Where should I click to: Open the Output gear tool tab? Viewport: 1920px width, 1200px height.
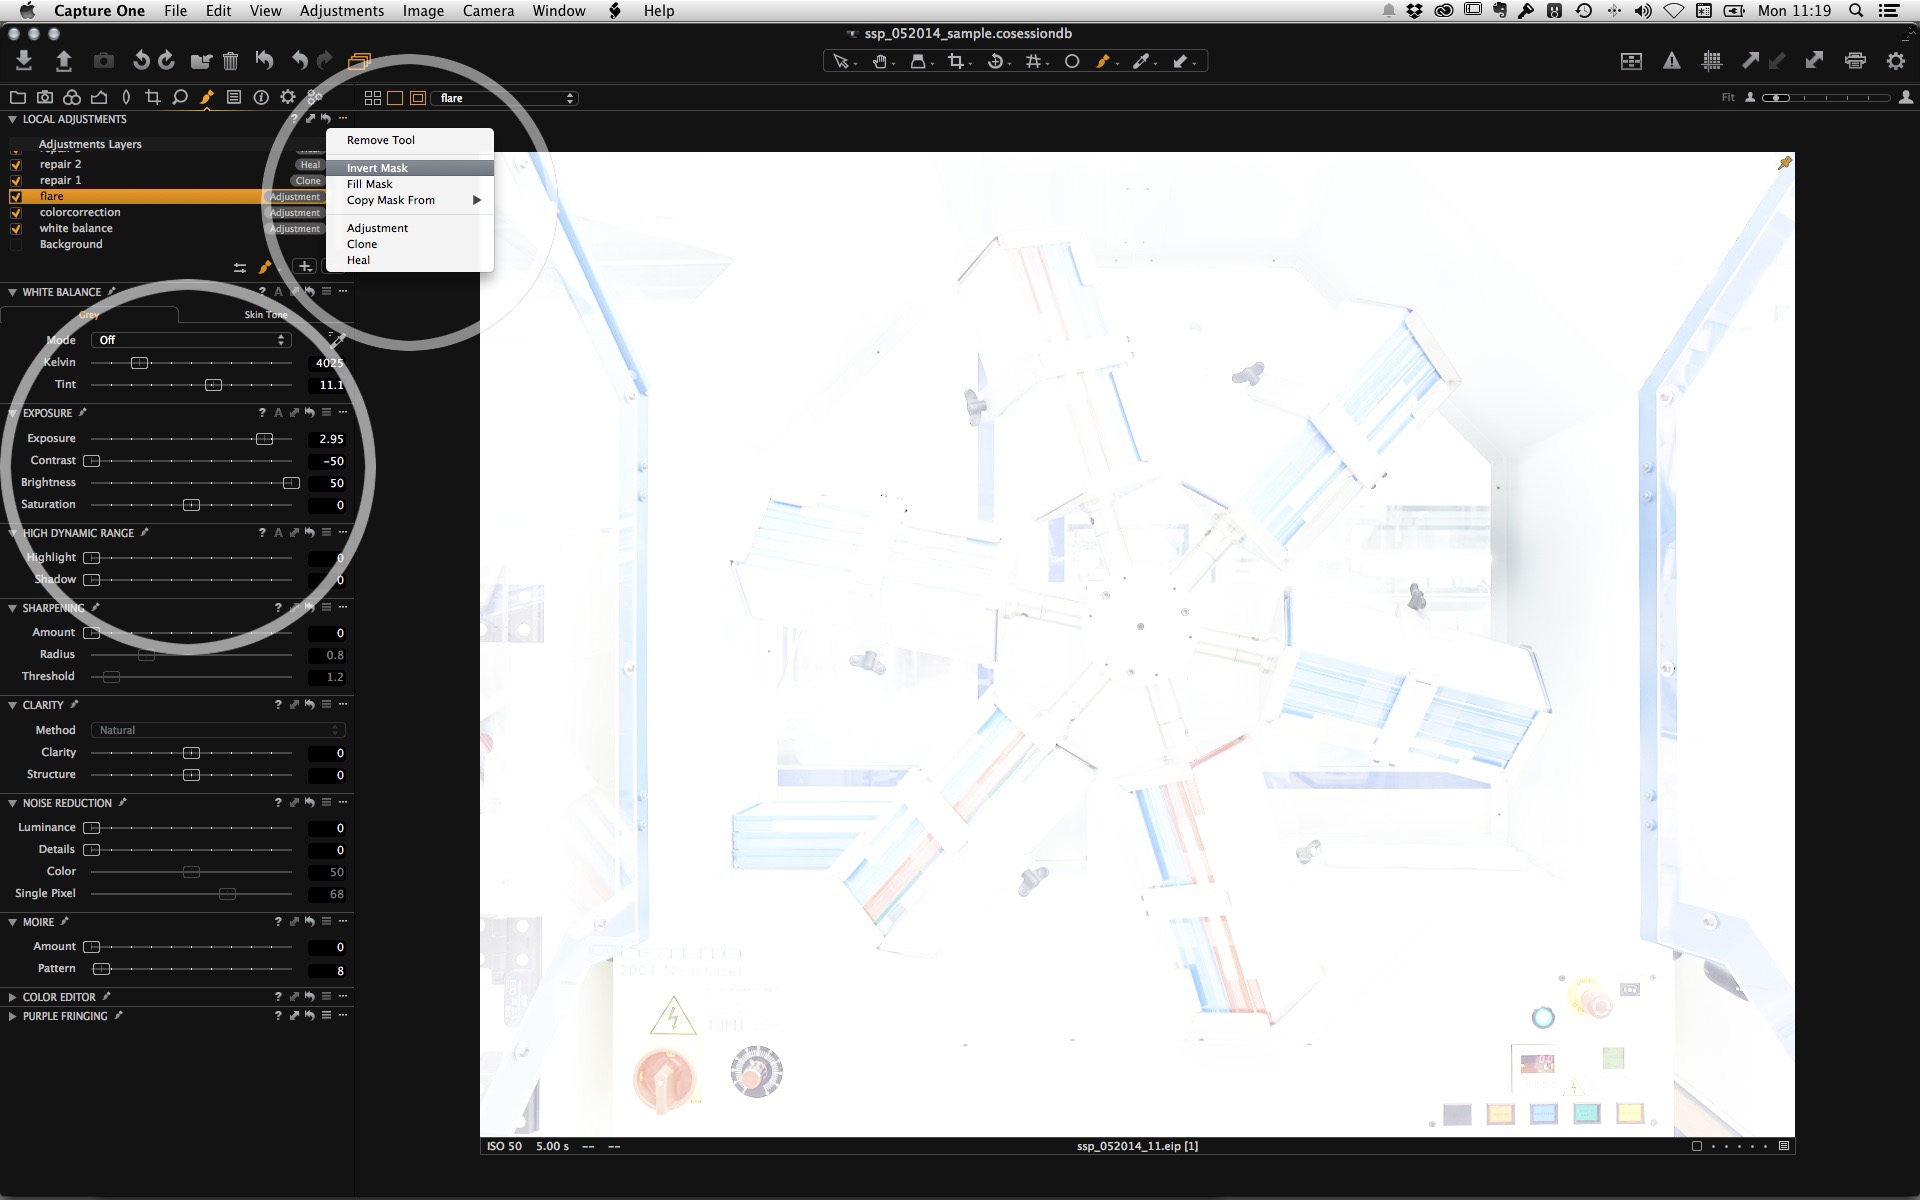click(288, 97)
